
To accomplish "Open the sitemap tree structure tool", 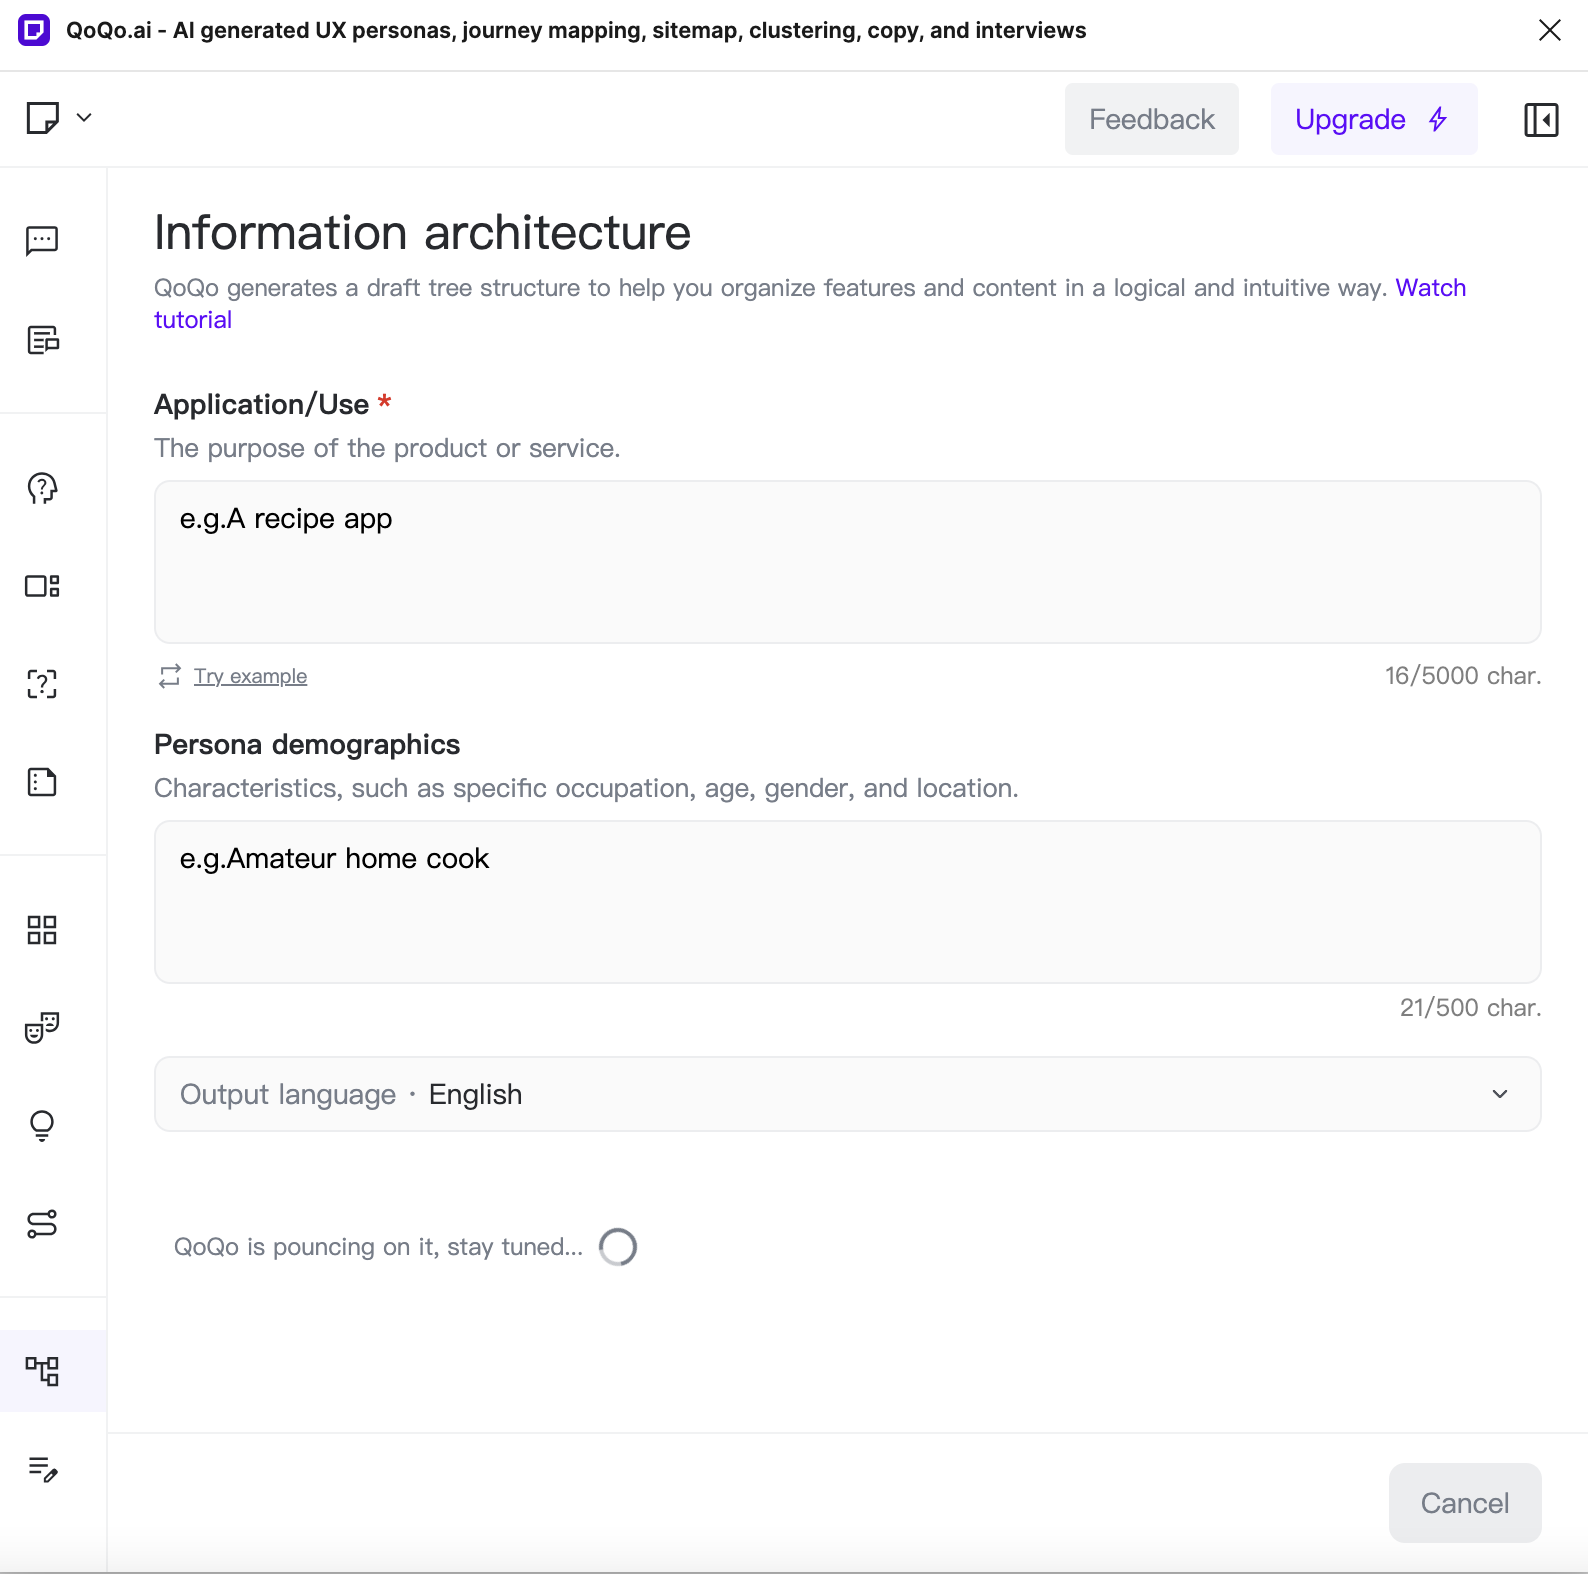I will (x=42, y=1370).
